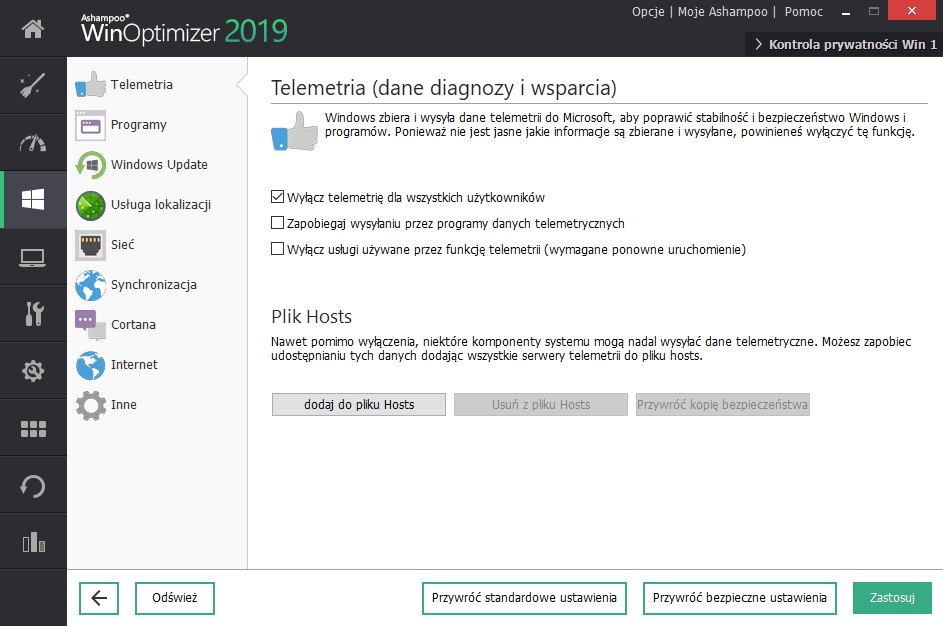The width and height of the screenshot is (943, 626).
Task: Click the Internet globe icon
Action: coord(90,365)
